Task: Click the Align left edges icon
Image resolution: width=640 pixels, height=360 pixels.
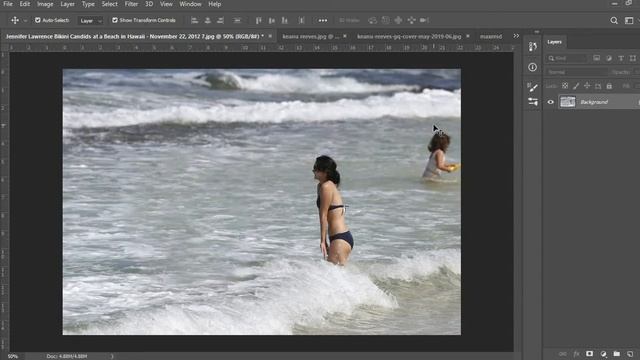Action: 195,20
